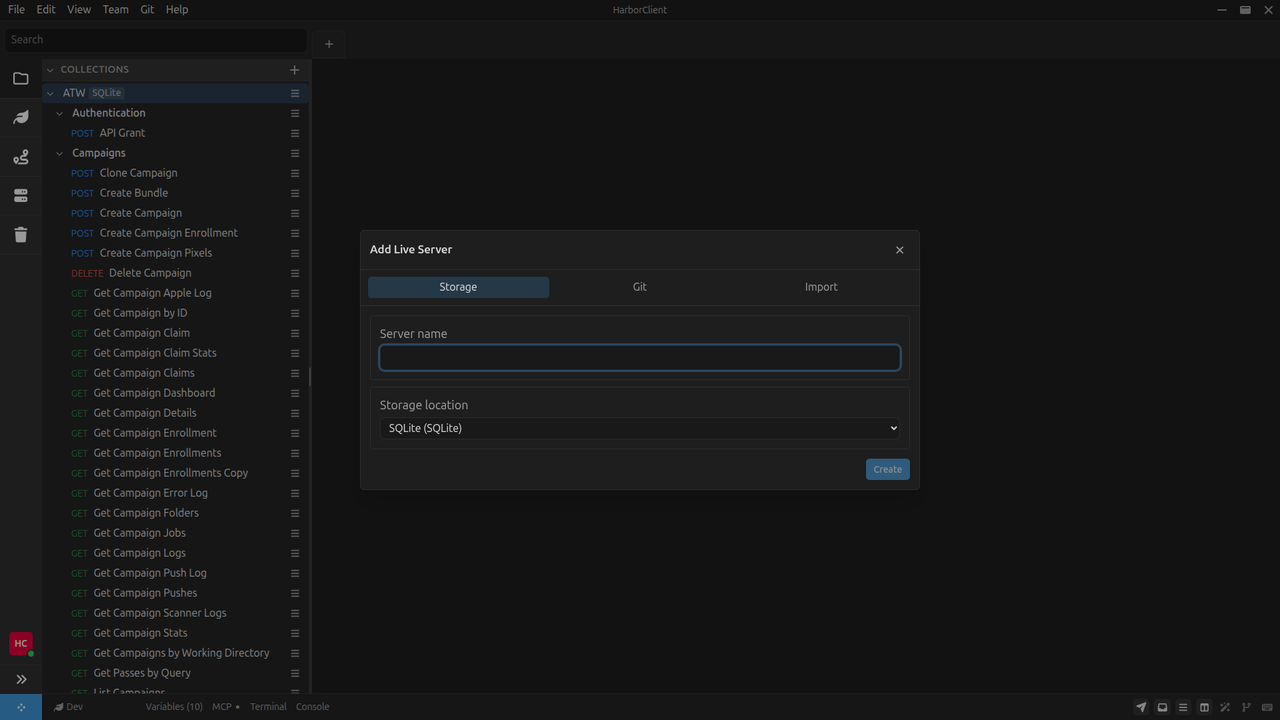Collapse the Authentication folder chevron
1280x720 pixels.
point(60,113)
